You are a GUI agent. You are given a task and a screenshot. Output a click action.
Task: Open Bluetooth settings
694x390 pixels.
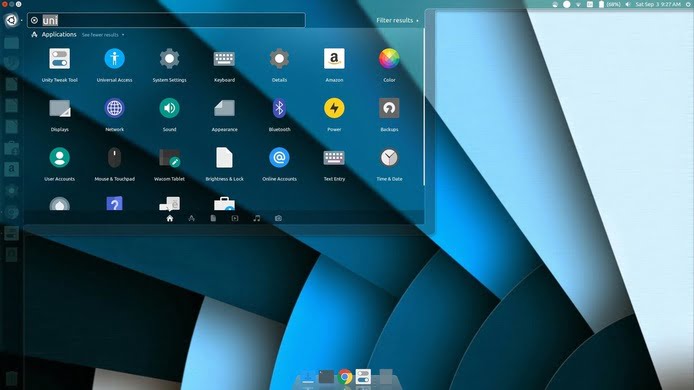click(279, 108)
